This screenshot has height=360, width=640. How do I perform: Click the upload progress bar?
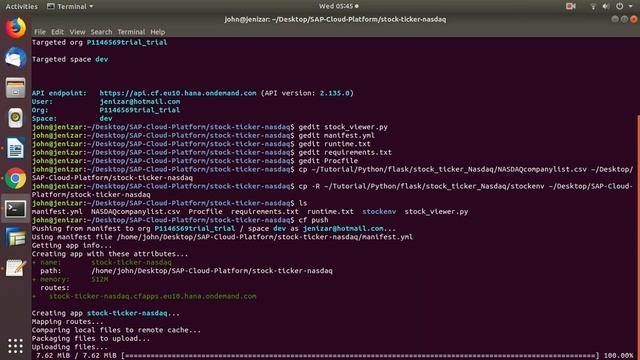360,356
